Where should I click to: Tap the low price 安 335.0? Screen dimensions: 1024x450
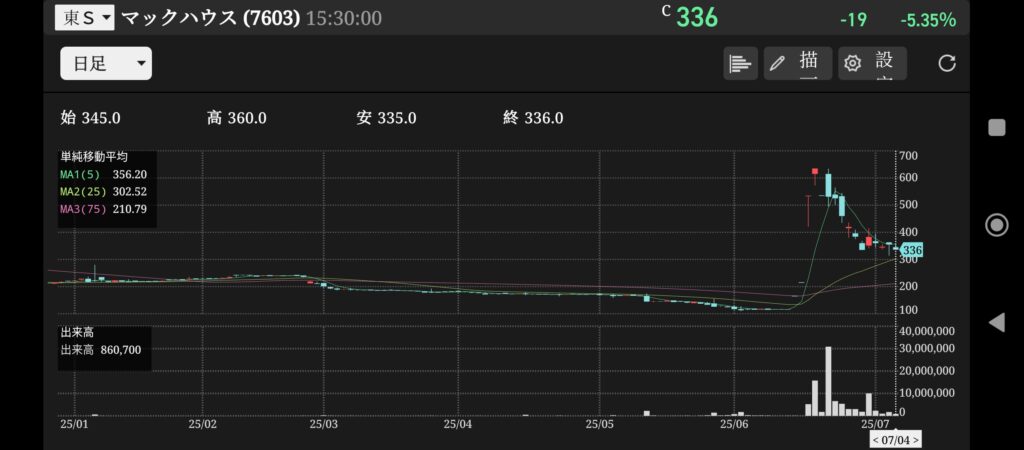(386, 118)
